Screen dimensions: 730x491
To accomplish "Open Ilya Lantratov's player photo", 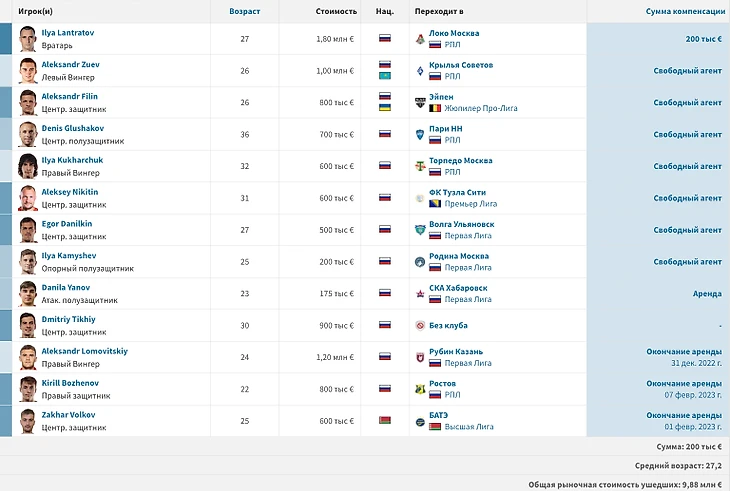I will [x=27, y=39].
